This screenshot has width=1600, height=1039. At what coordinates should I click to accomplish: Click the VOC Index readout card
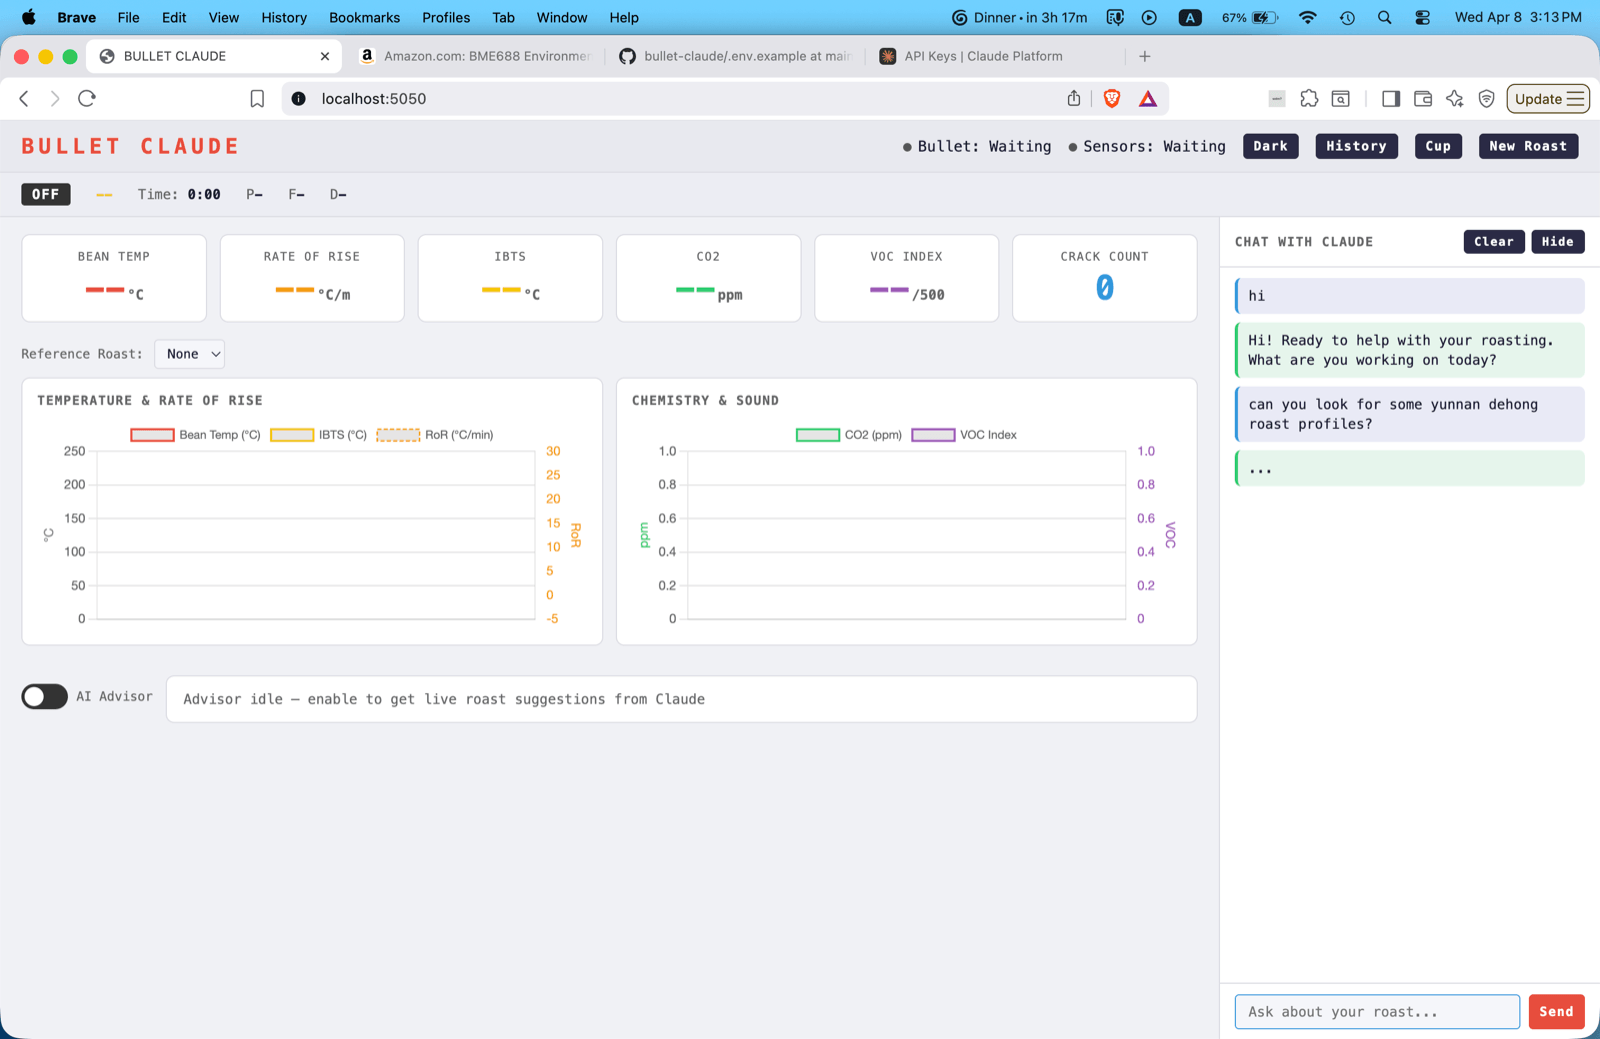tap(906, 278)
